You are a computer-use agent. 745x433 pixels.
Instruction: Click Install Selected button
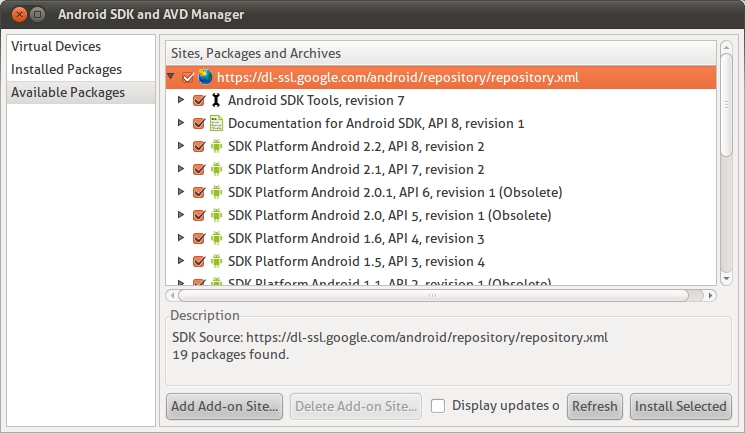click(x=680, y=406)
